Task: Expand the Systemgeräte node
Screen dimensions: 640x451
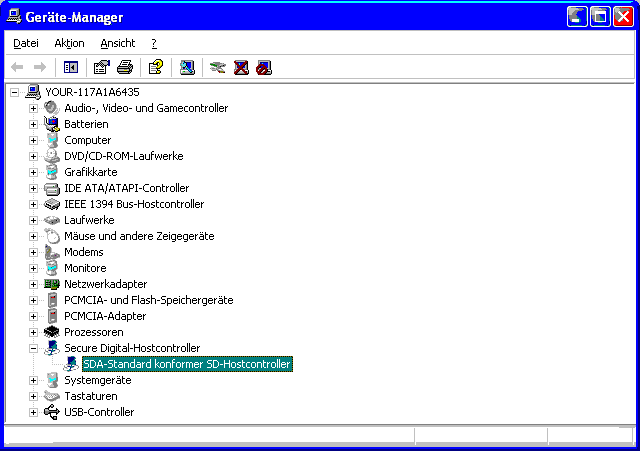Action: [x=33, y=380]
